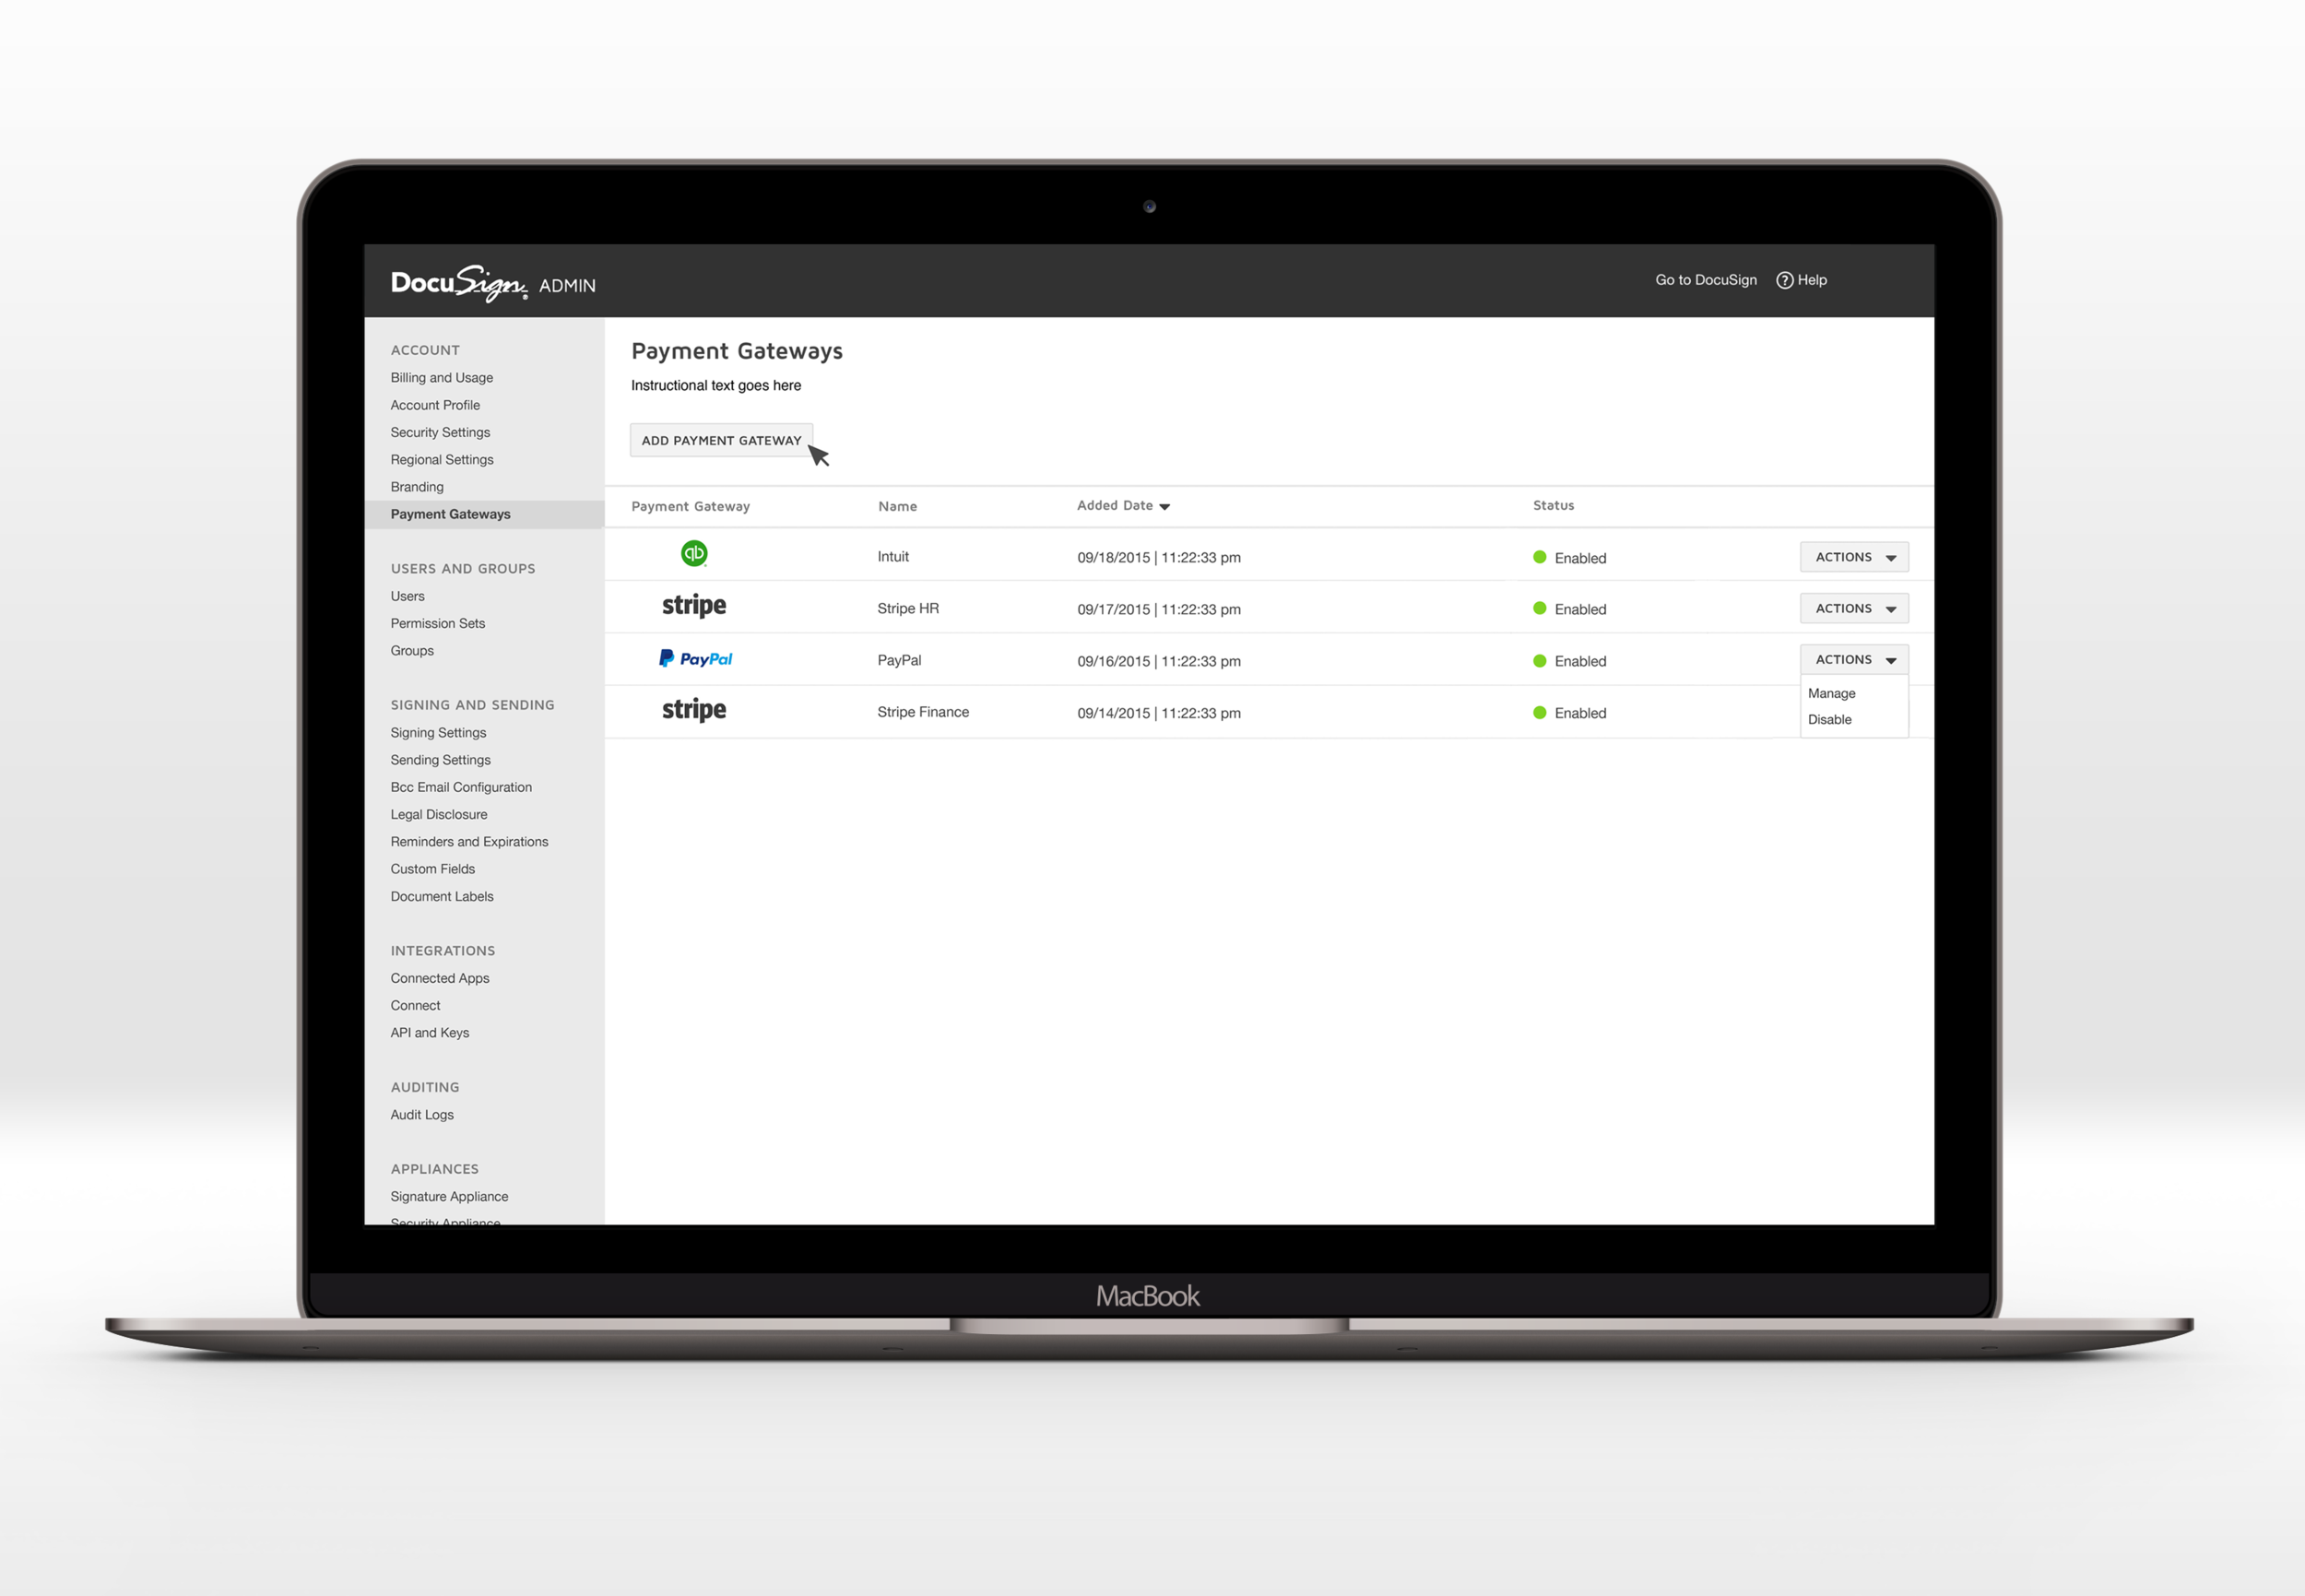The height and width of the screenshot is (1596, 2305).
Task: Click date 09/16/2015 | 11:22:33 pm
Action: point(1159,661)
